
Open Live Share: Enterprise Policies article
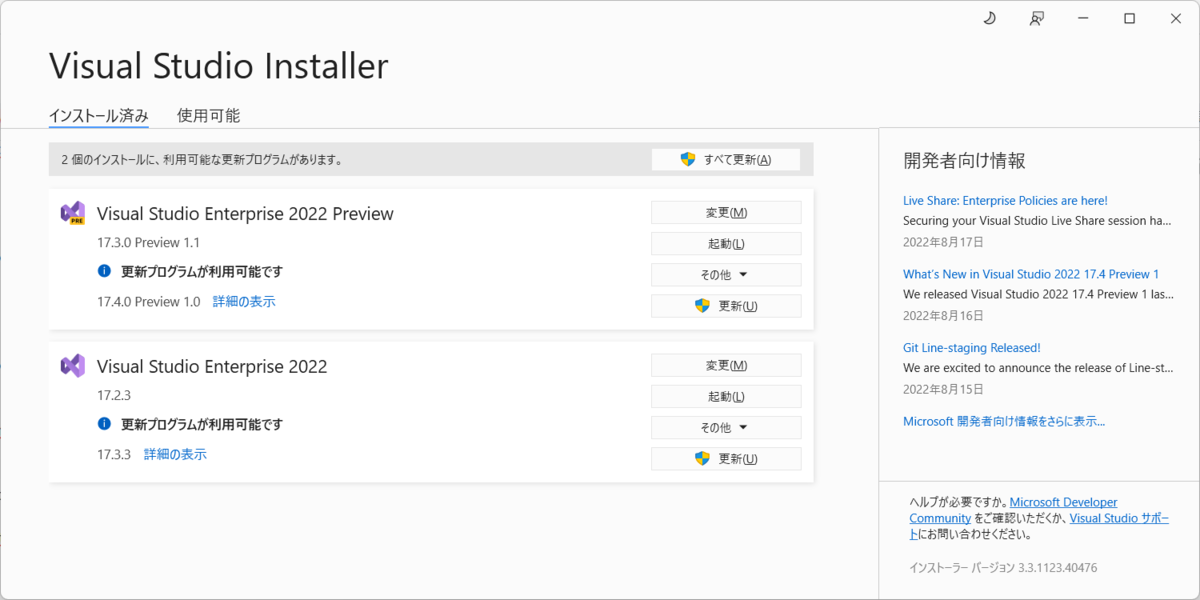tap(1005, 200)
